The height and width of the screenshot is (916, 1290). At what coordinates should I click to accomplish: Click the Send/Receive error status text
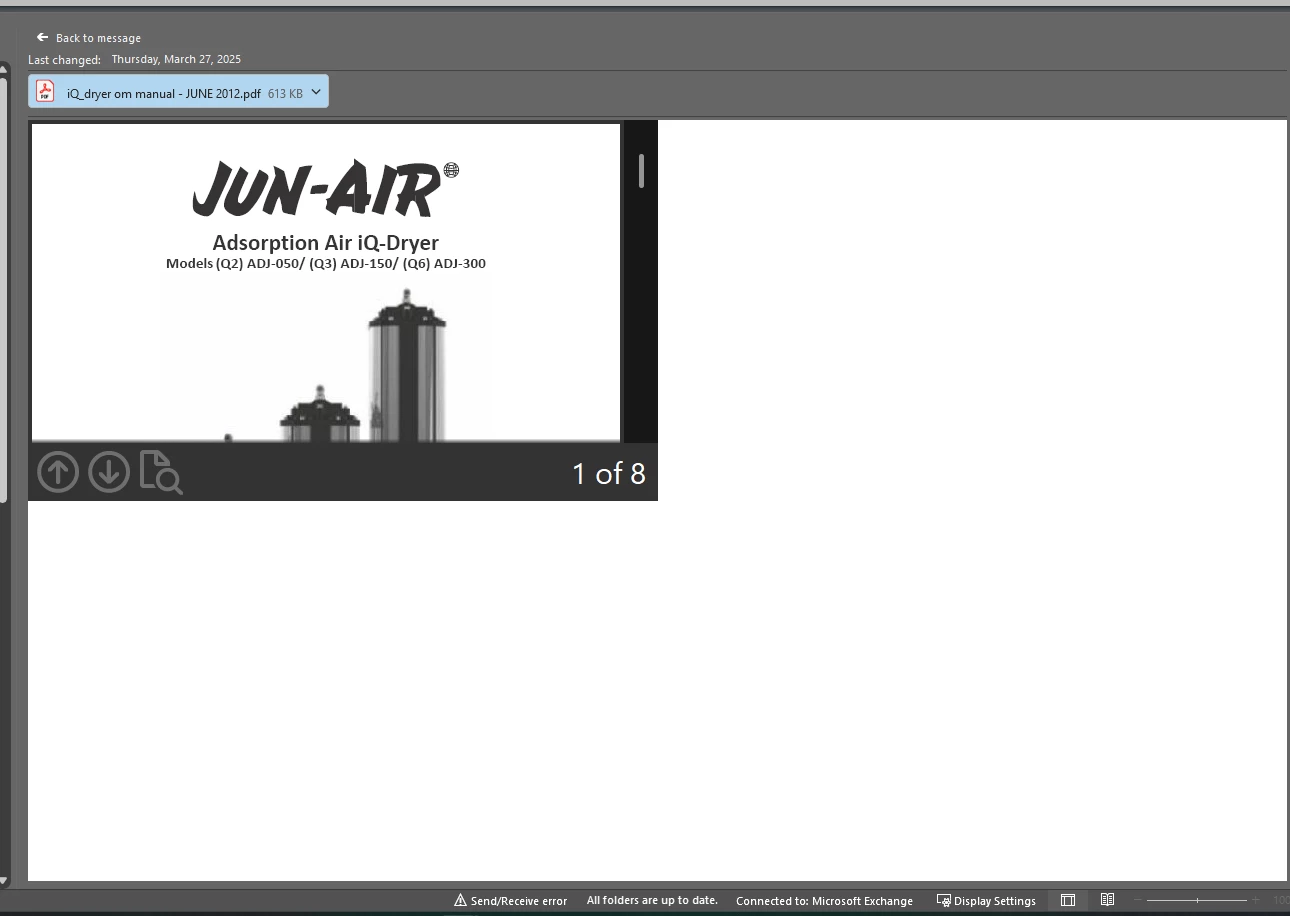point(519,901)
